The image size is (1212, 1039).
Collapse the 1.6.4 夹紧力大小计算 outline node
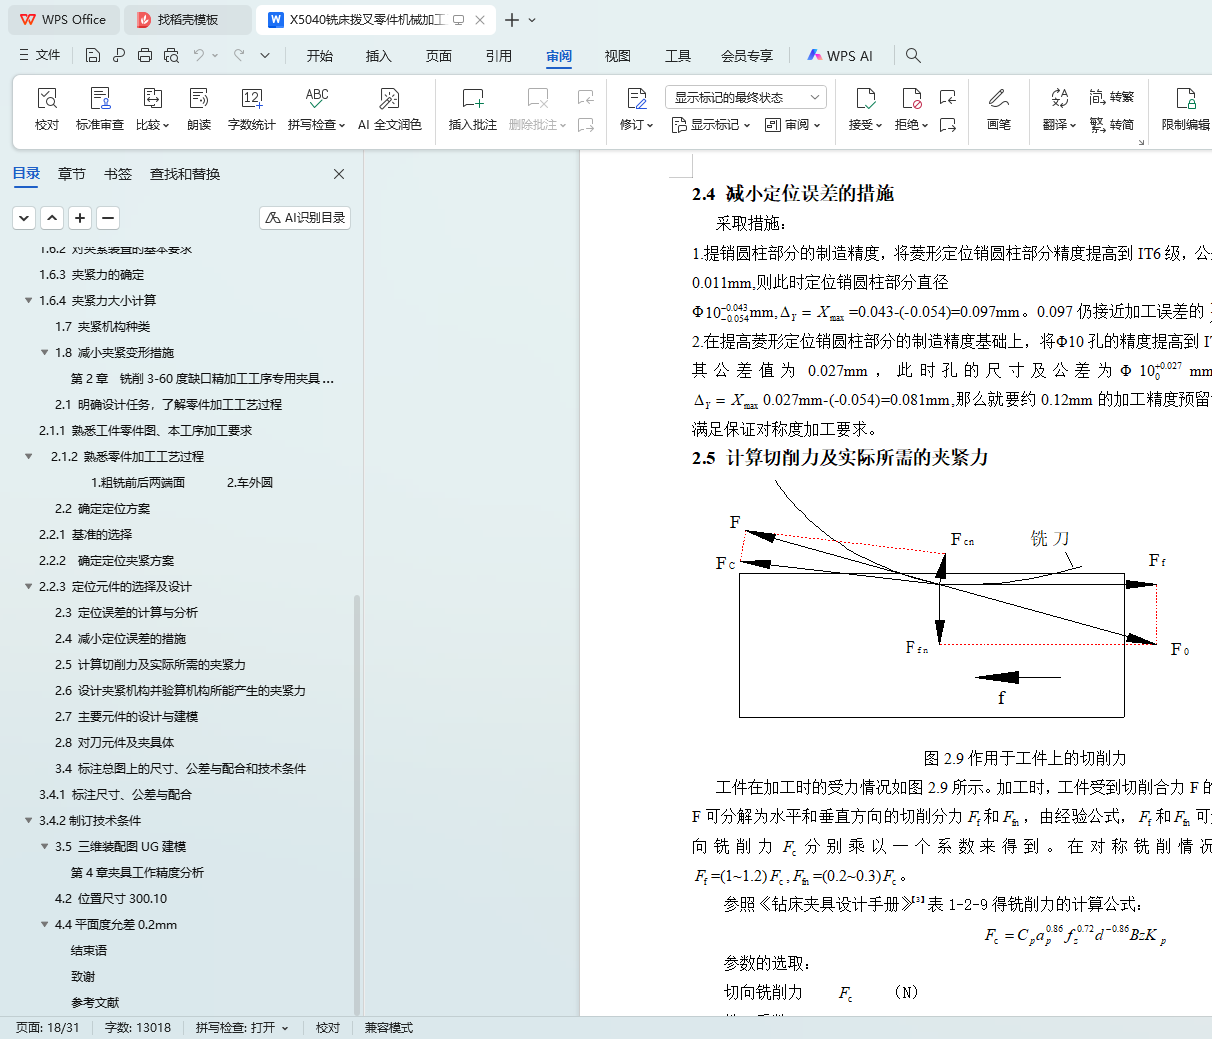[x=28, y=301]
